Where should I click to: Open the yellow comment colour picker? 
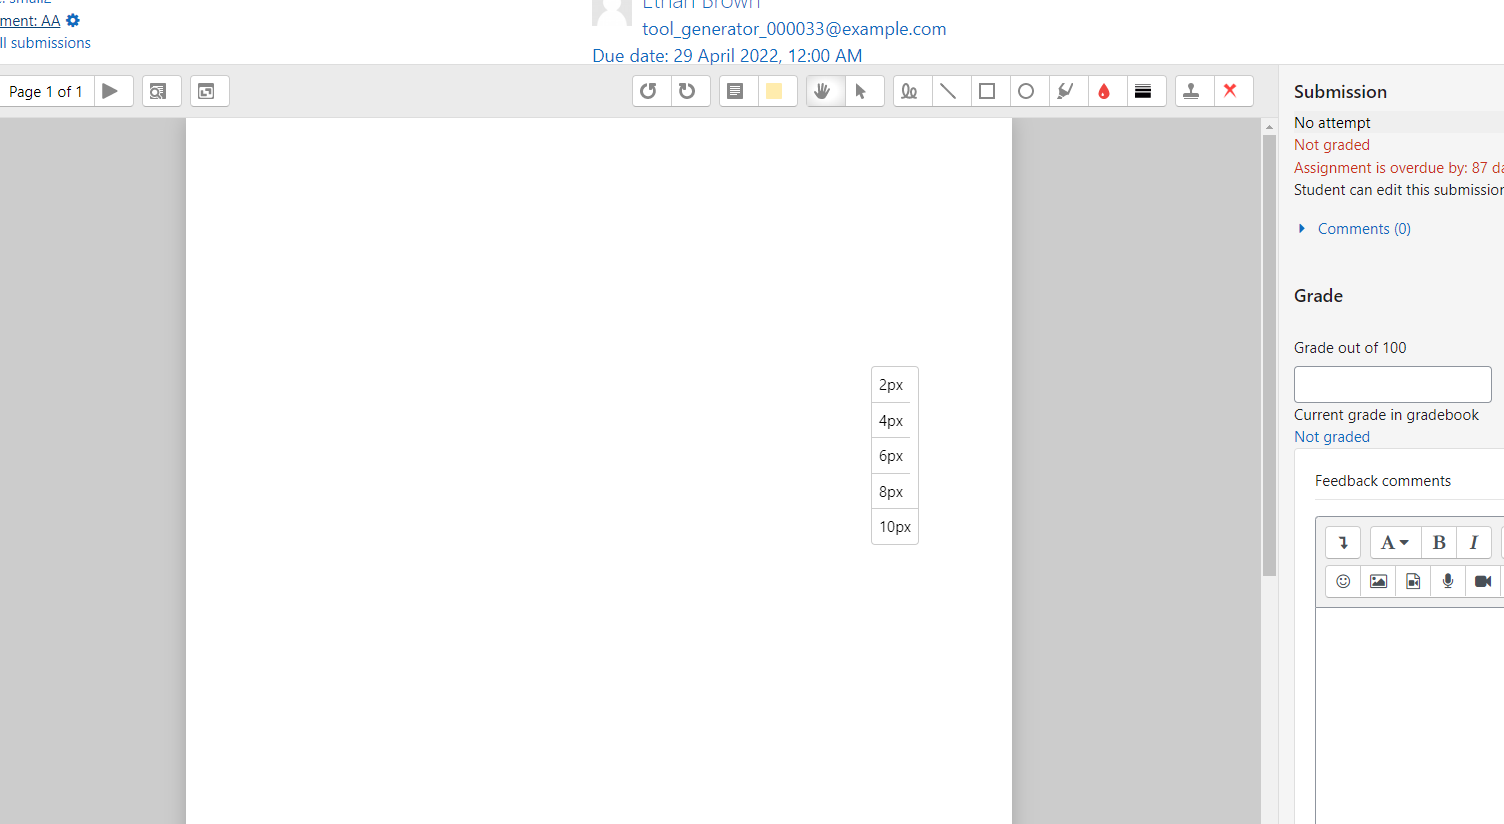(x=776, y=91)
